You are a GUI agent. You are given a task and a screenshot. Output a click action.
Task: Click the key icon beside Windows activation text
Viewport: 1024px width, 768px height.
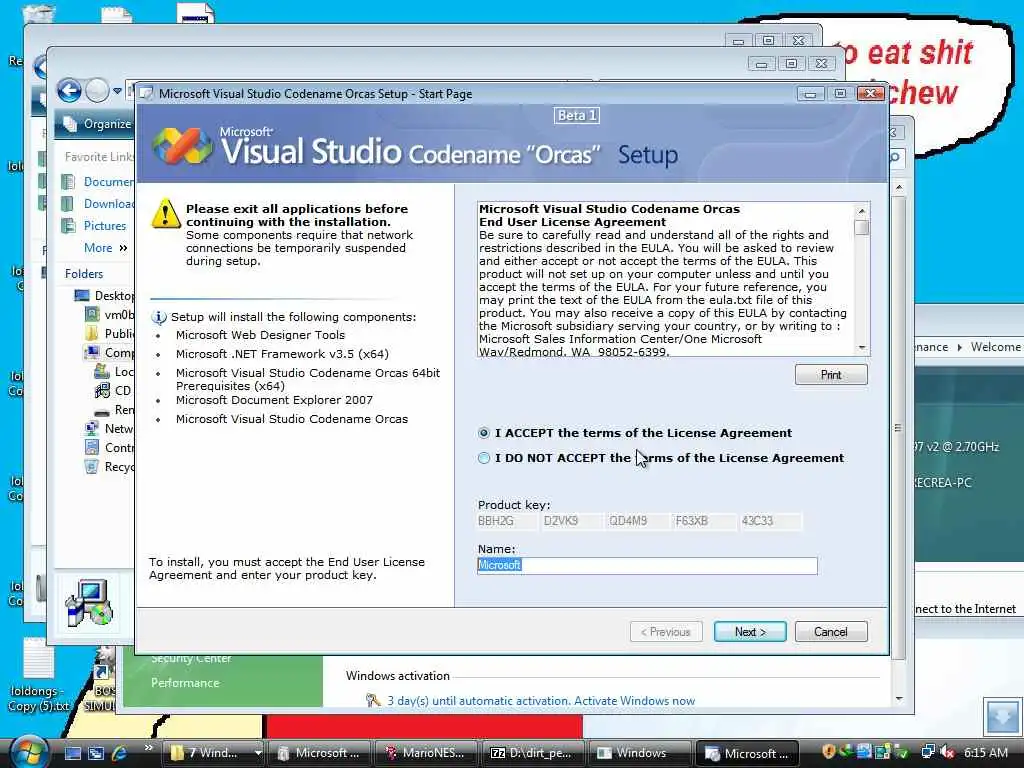373,700
